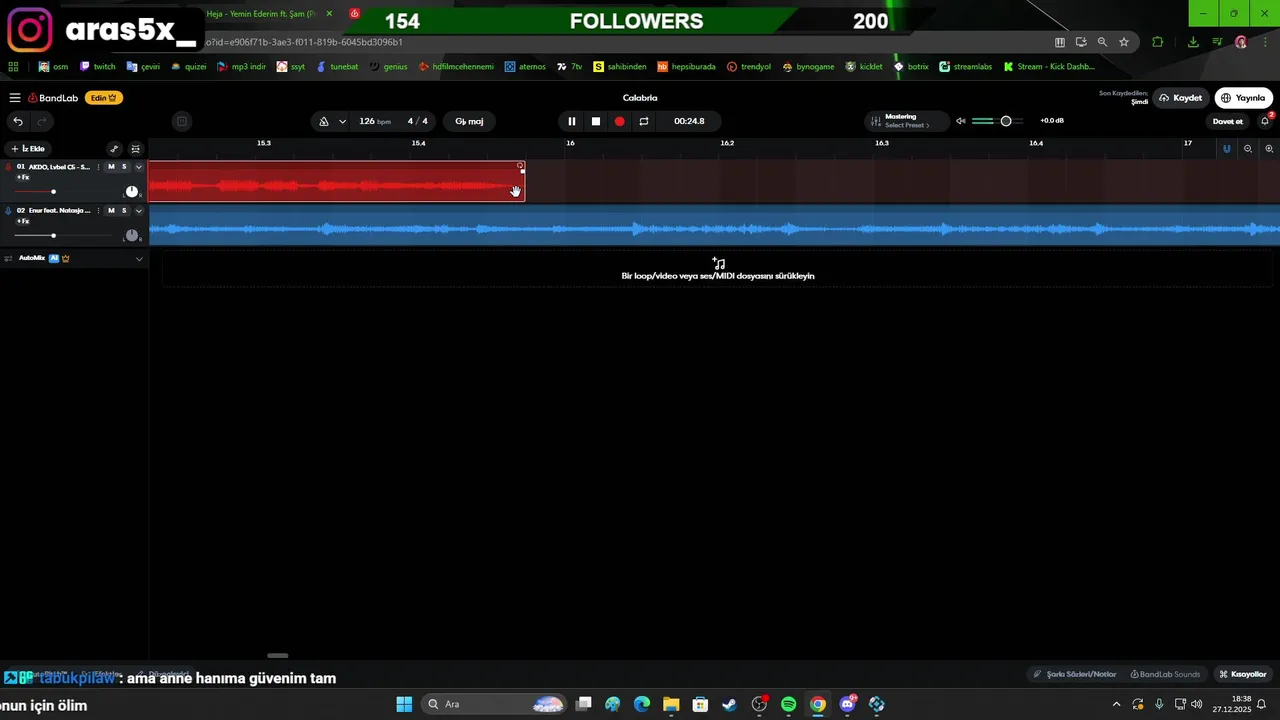Image resolution: width=1280 pixels, height=720 pixels.
Task: Pause playback
Action: click(572, 121)
